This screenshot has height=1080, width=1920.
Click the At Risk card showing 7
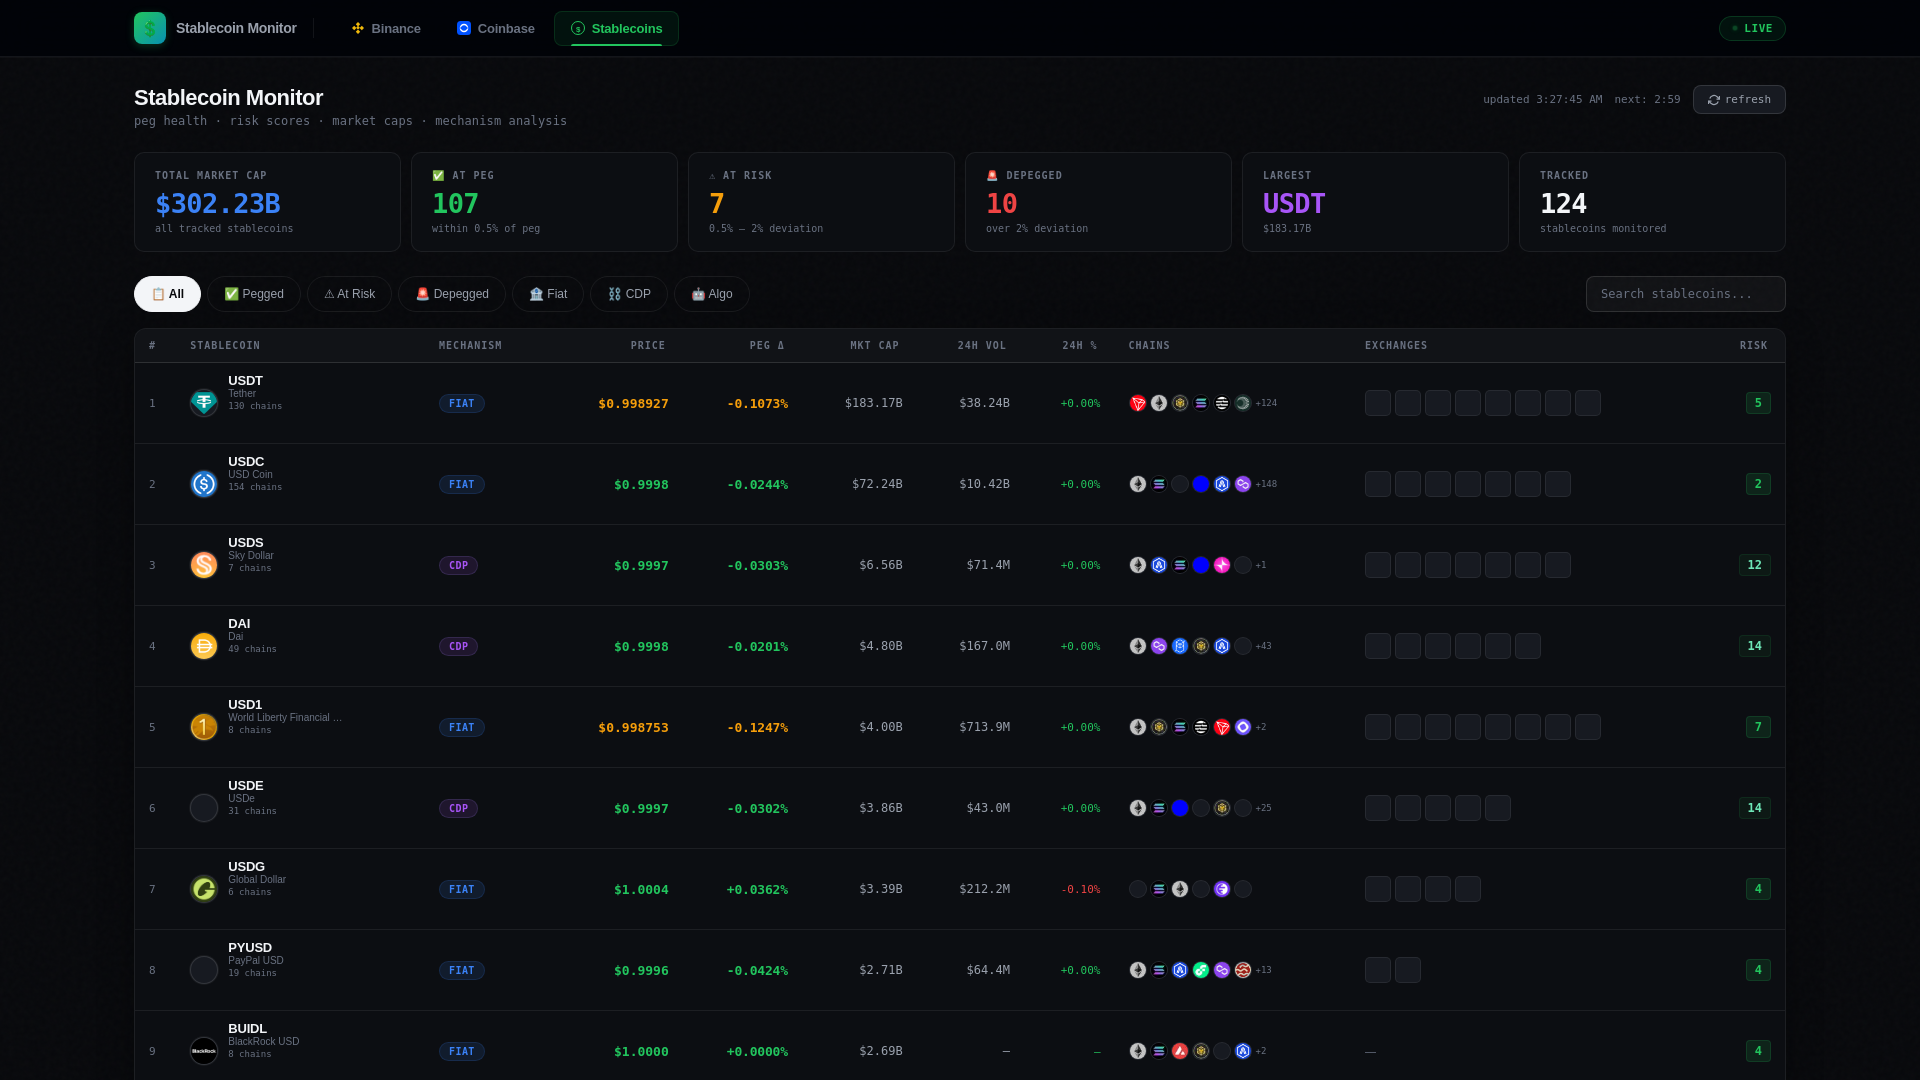point(821,202)
